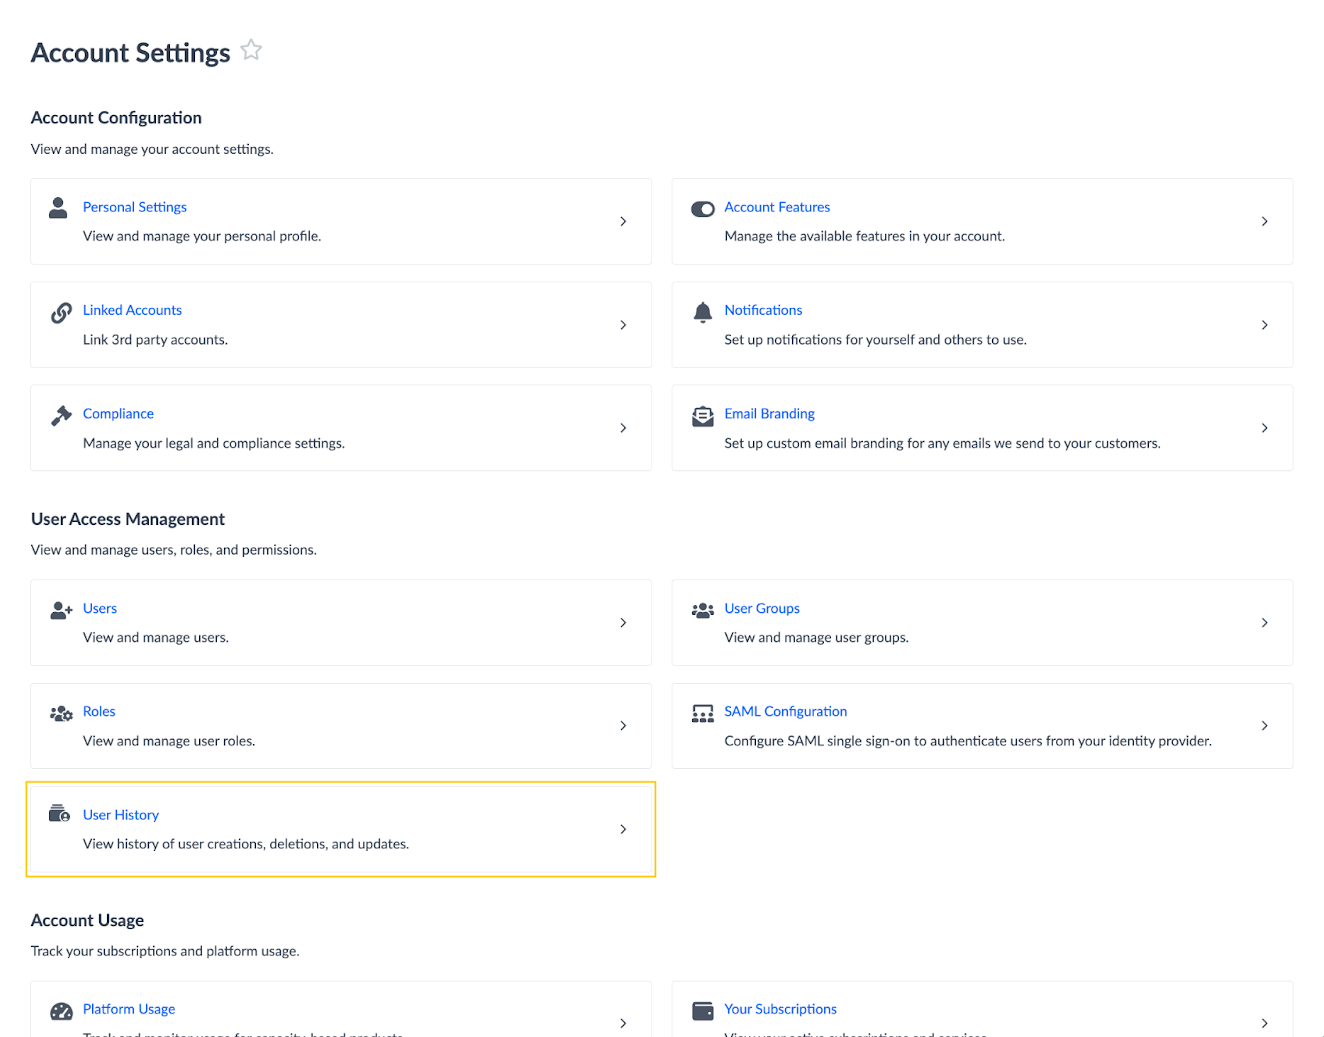Click the chevron on the User History card
The image size is (1324, 1037).
pos(623,829)
